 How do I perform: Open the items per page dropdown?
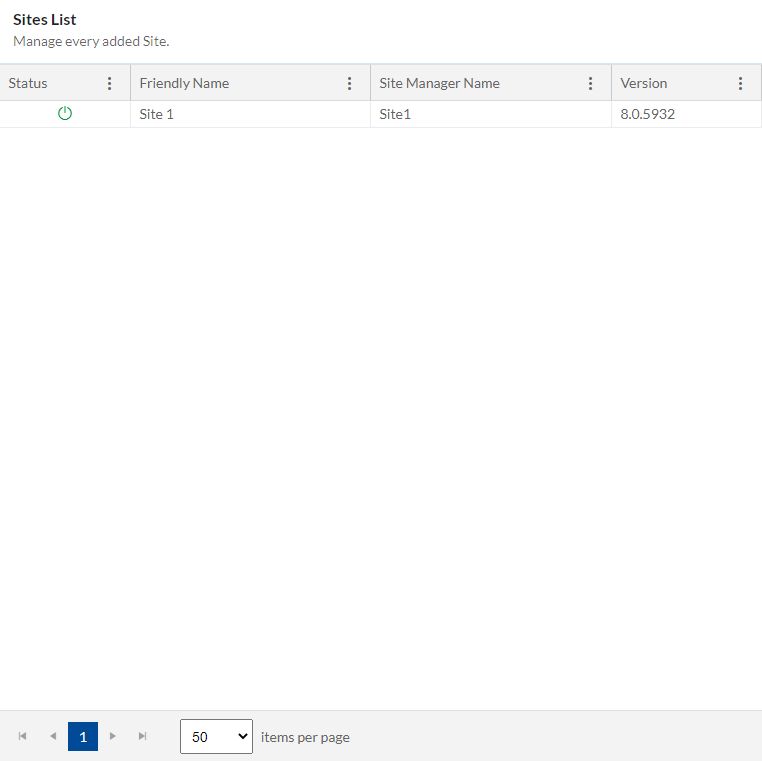click(x=216, y=737)
